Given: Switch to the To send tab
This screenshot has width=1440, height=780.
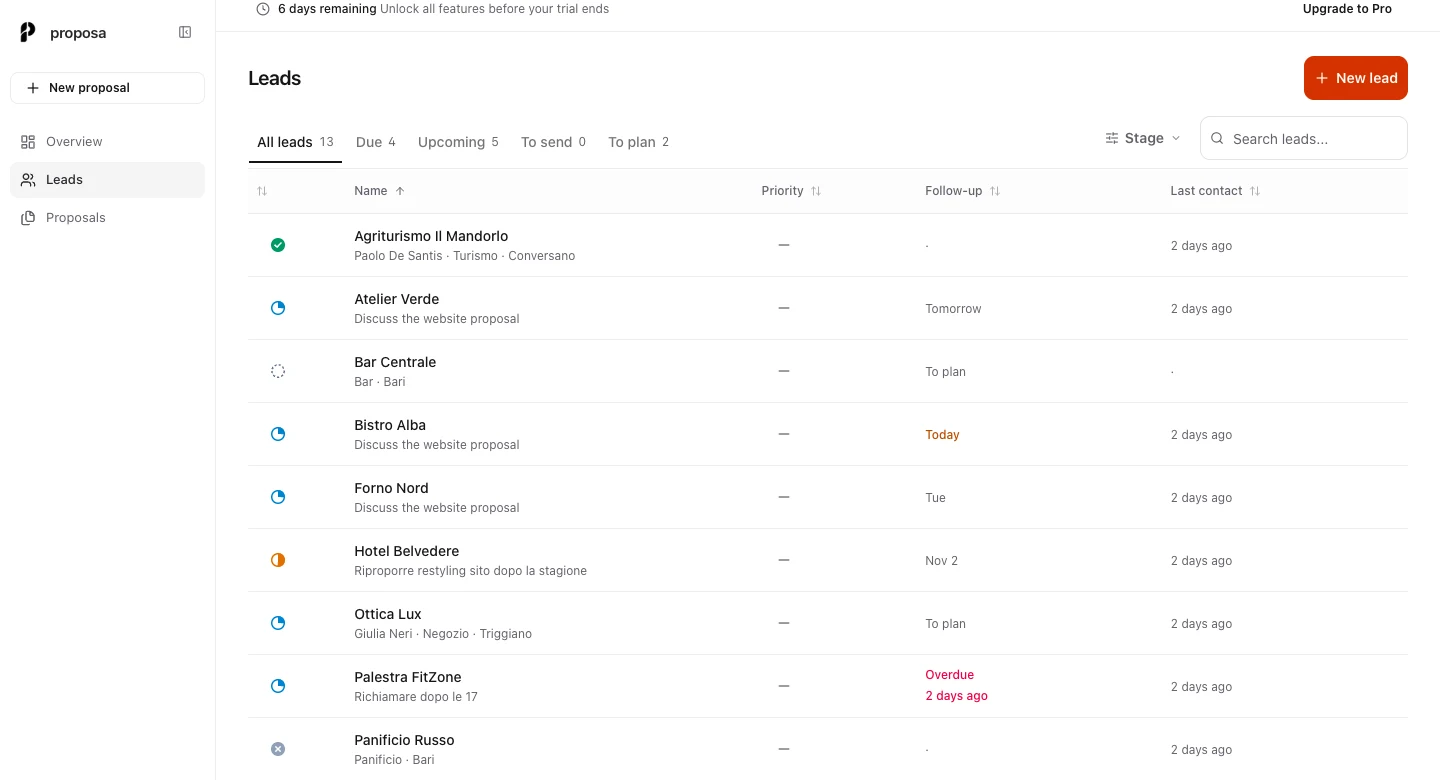Looking at the screenshot, I should [x=553, y=142].
